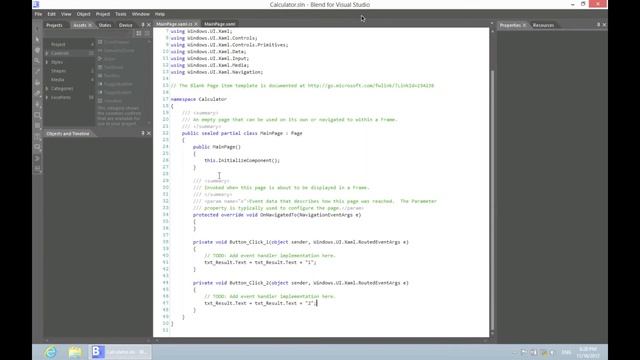Open the Object menu

tap(83, 14)
